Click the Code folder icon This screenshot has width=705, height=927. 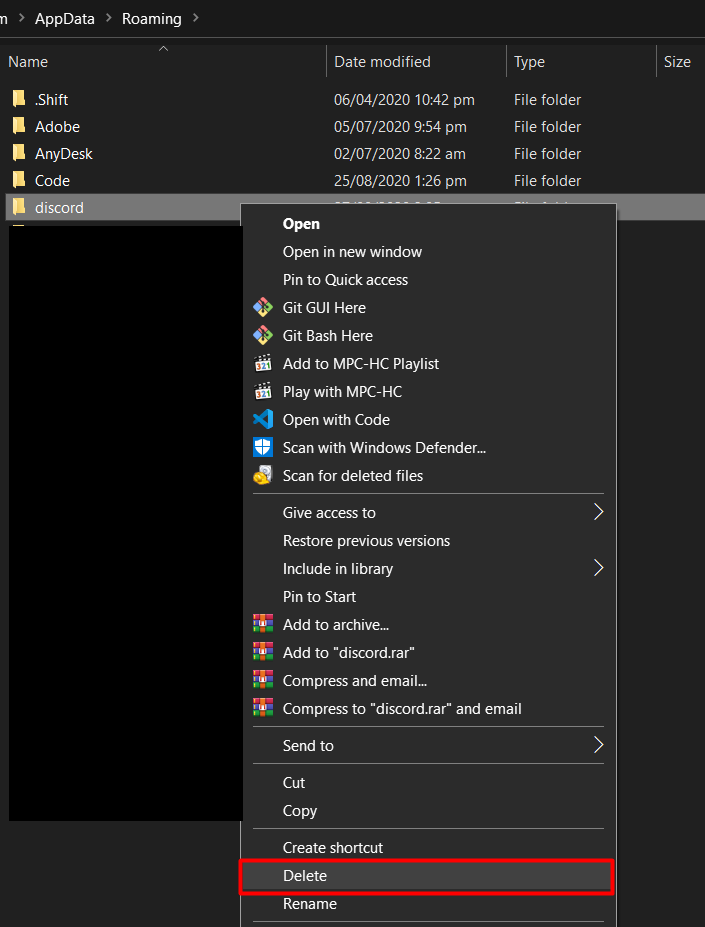tap(19, 179)
